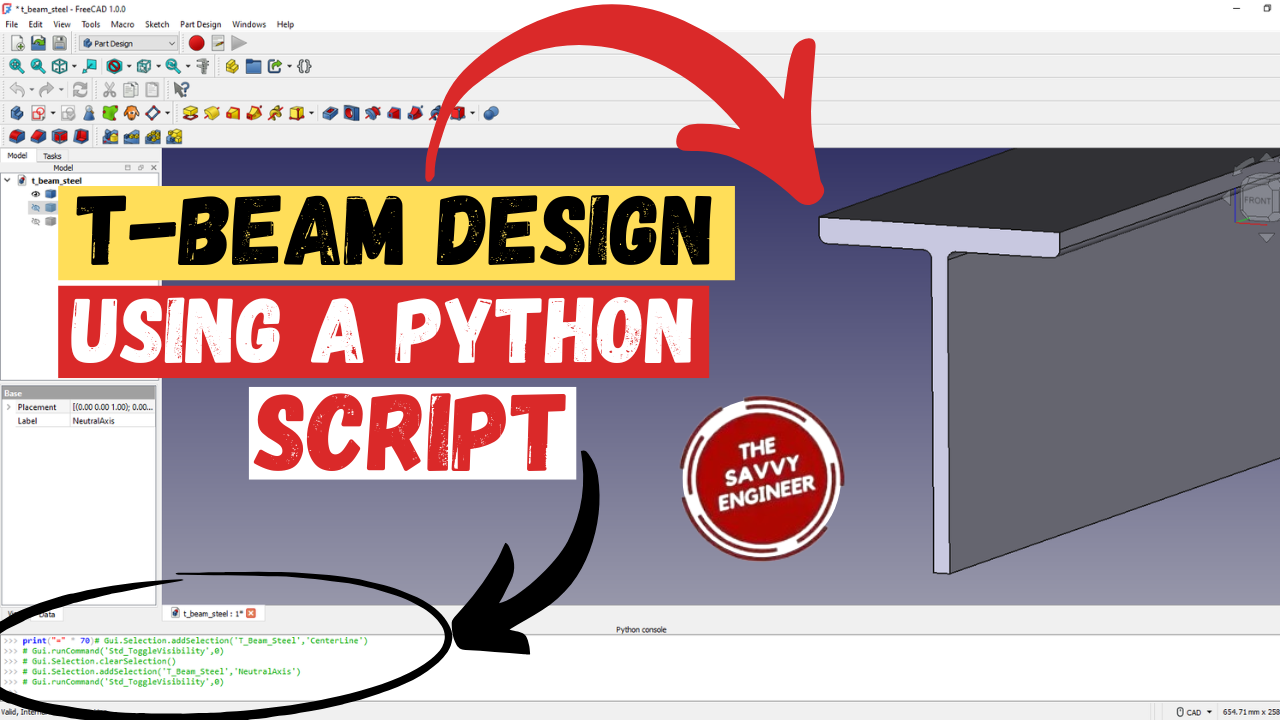This screenshot has width=1280, height=720.
Task: Open the Part Design workbench selector dropdown
Action: coord(170,43)
